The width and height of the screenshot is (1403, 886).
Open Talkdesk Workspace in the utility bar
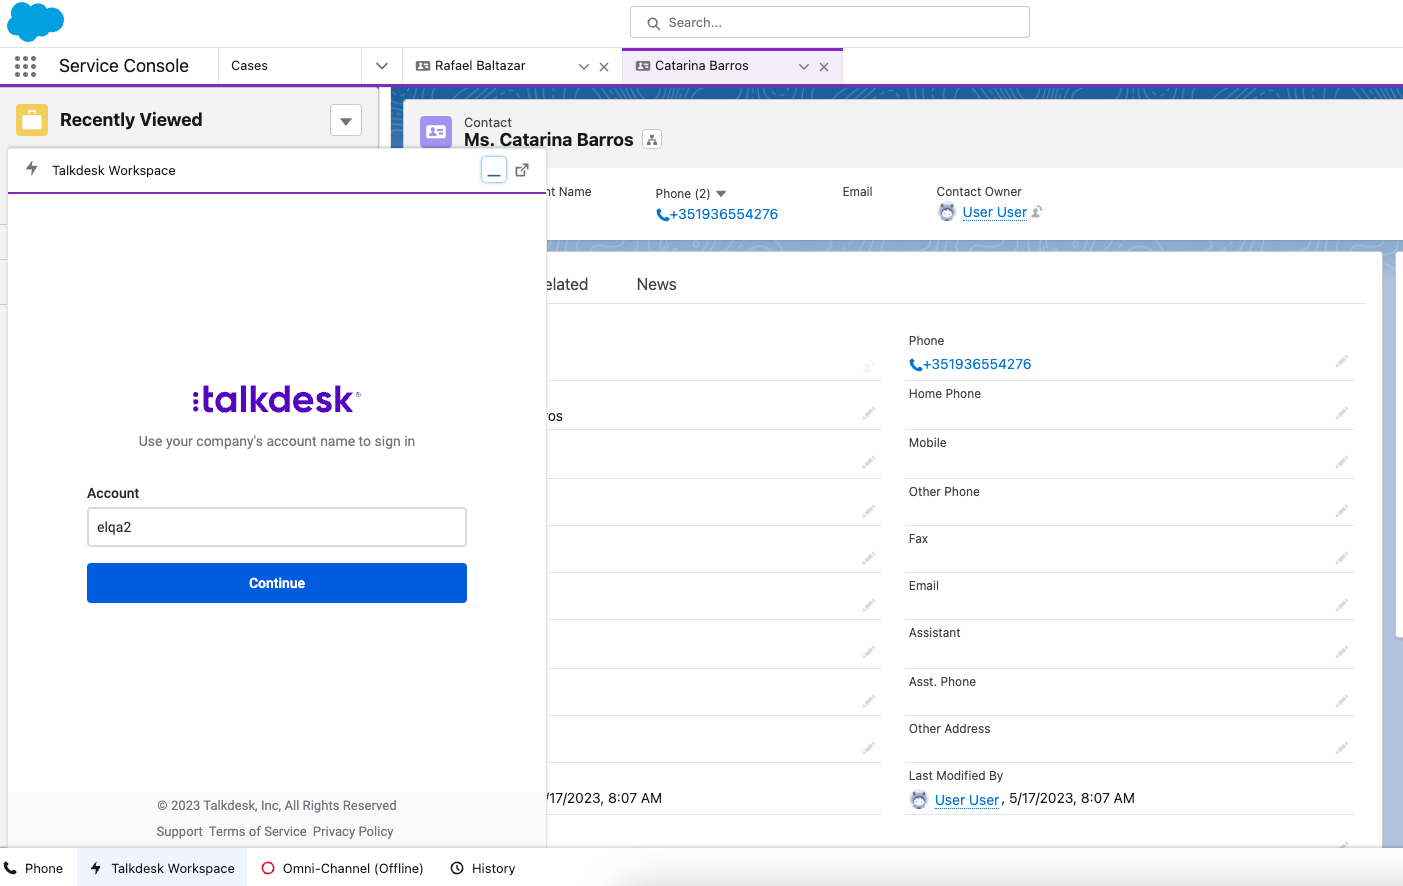163,868
